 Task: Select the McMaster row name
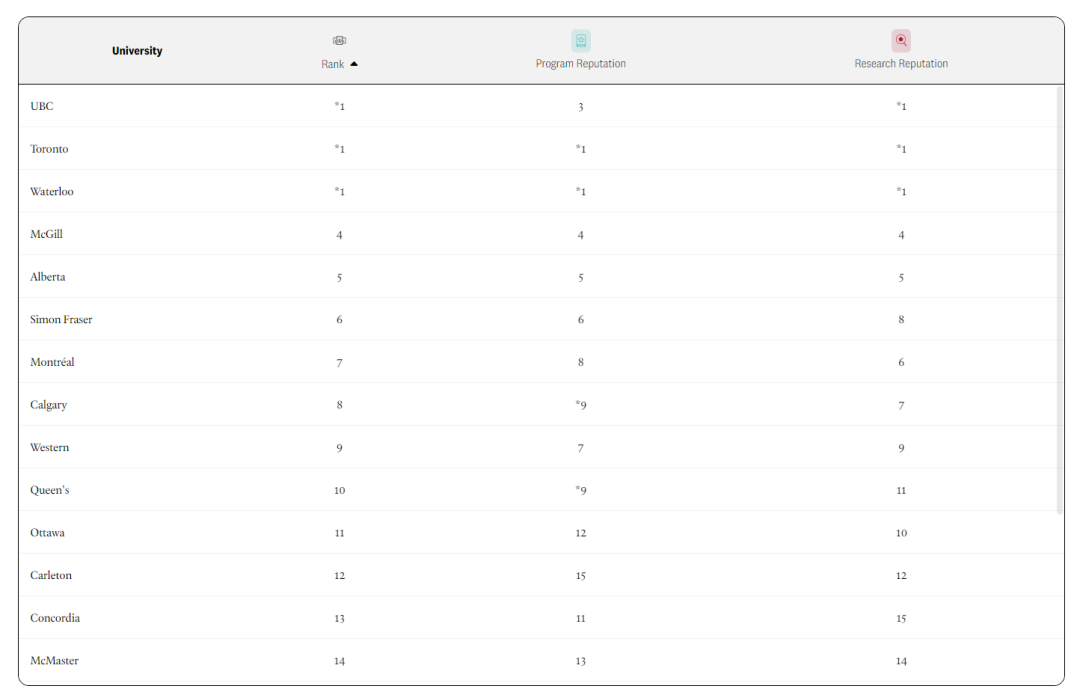[x=54, y=661]
